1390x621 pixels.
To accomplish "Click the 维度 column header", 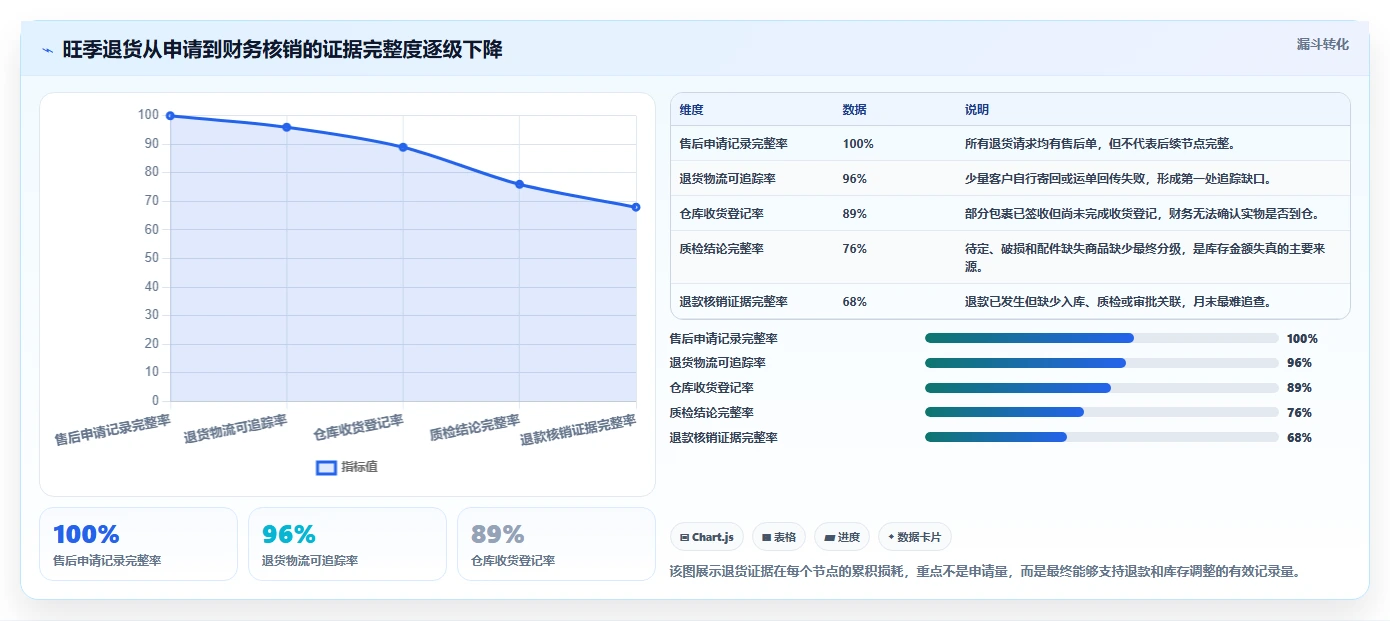I will tap(691, 110).
